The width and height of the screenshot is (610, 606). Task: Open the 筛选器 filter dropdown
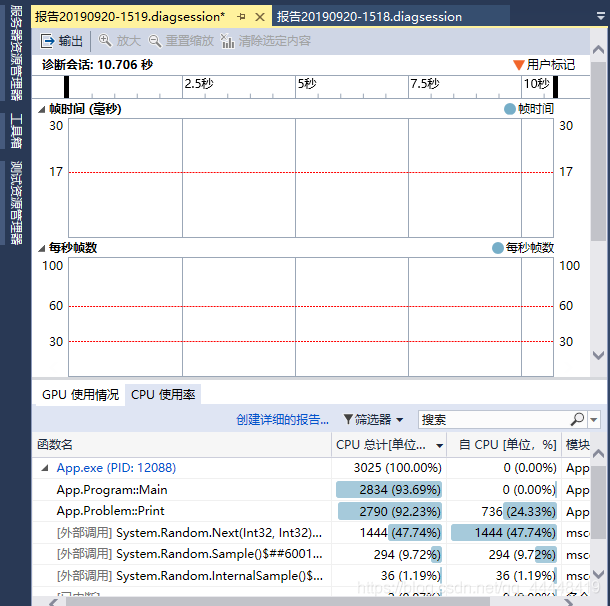373,419
